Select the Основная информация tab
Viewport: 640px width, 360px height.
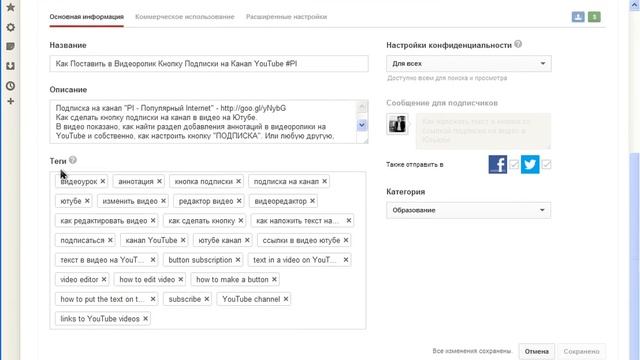(87, 17)
